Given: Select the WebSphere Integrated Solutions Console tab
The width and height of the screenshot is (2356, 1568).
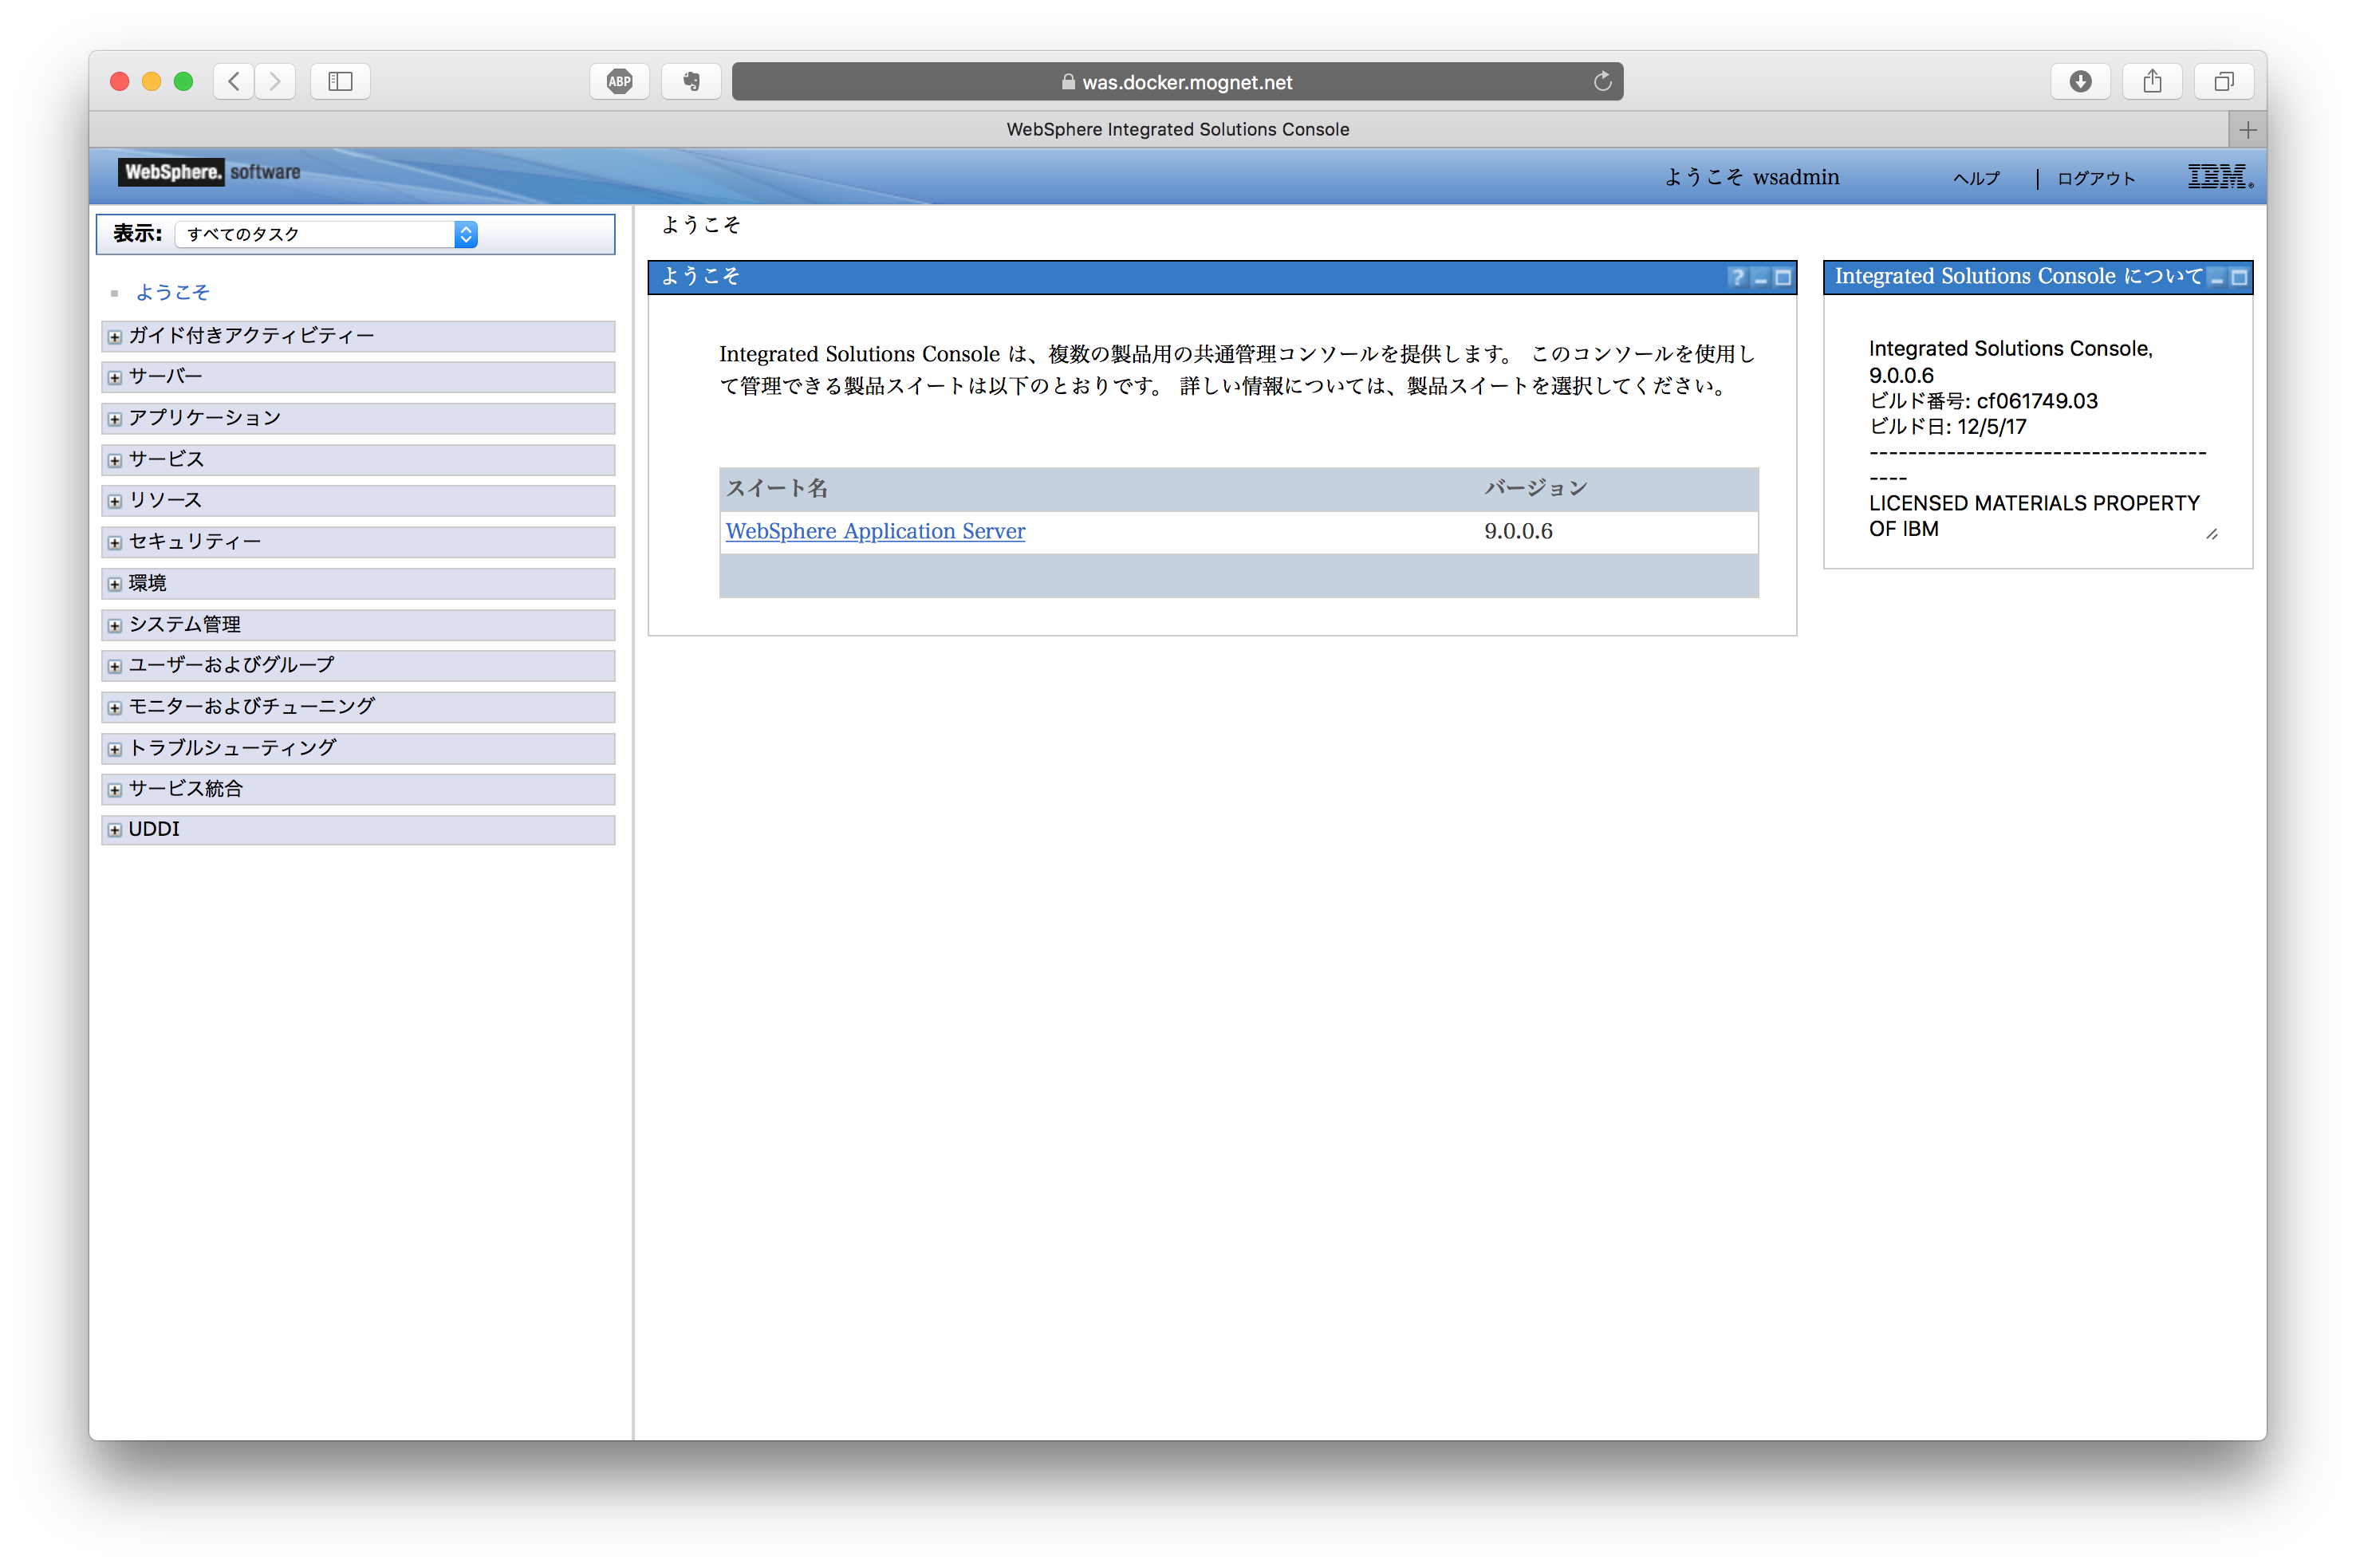Looking at the screenshot, I should coord(1177,129).
